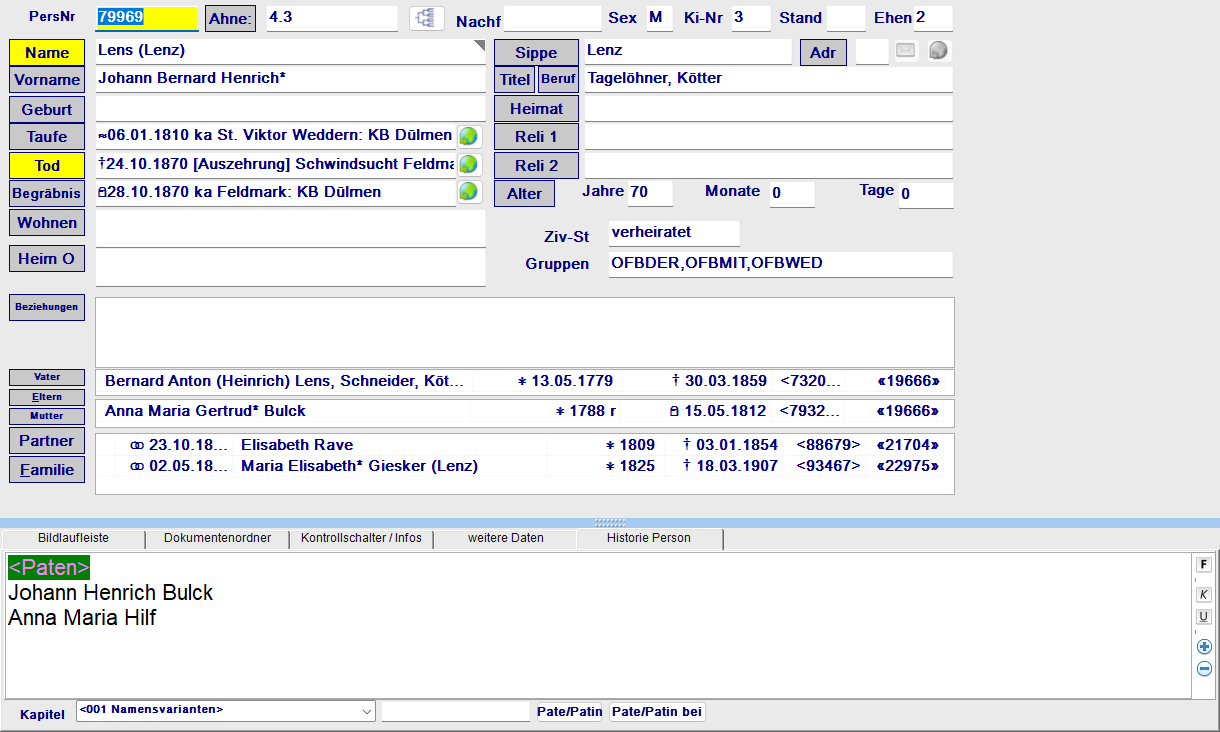
Task: Toggle bold formatting with the F button
Action: tap(1204, 565)
